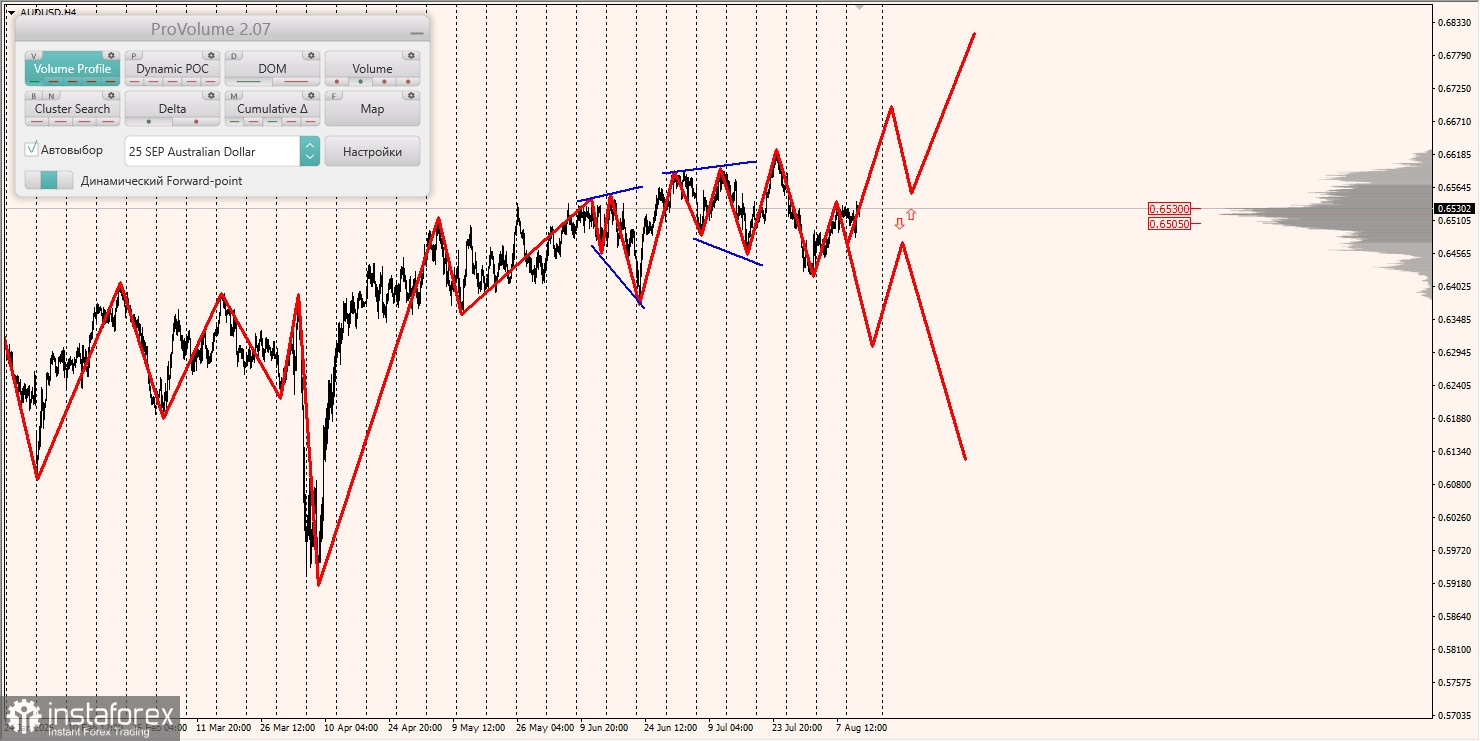1480x741 pixels.
Task: Enable the DOM module
Action: (273, 68)
